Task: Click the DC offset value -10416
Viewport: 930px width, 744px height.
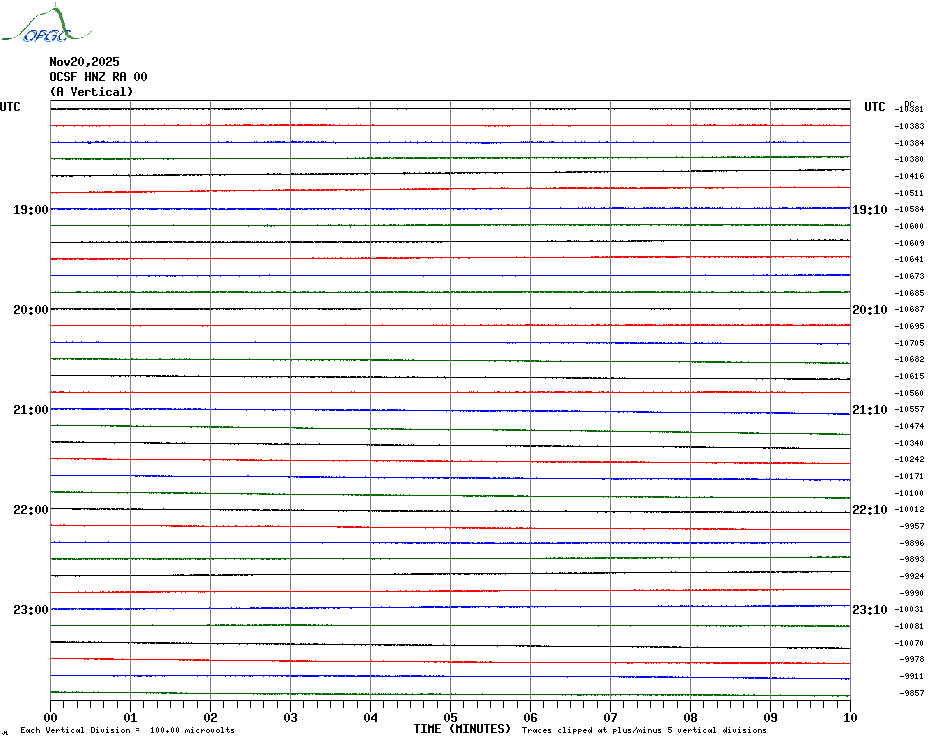Action: 909,176
